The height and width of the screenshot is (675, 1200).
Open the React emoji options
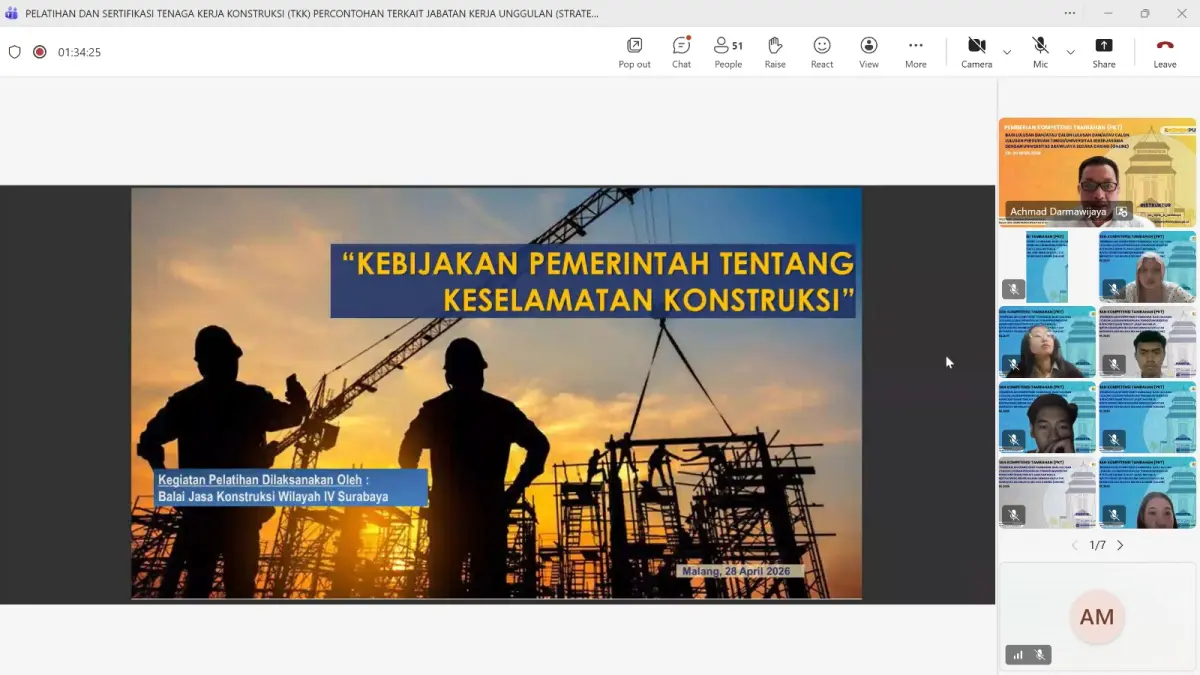click(822, 52)
